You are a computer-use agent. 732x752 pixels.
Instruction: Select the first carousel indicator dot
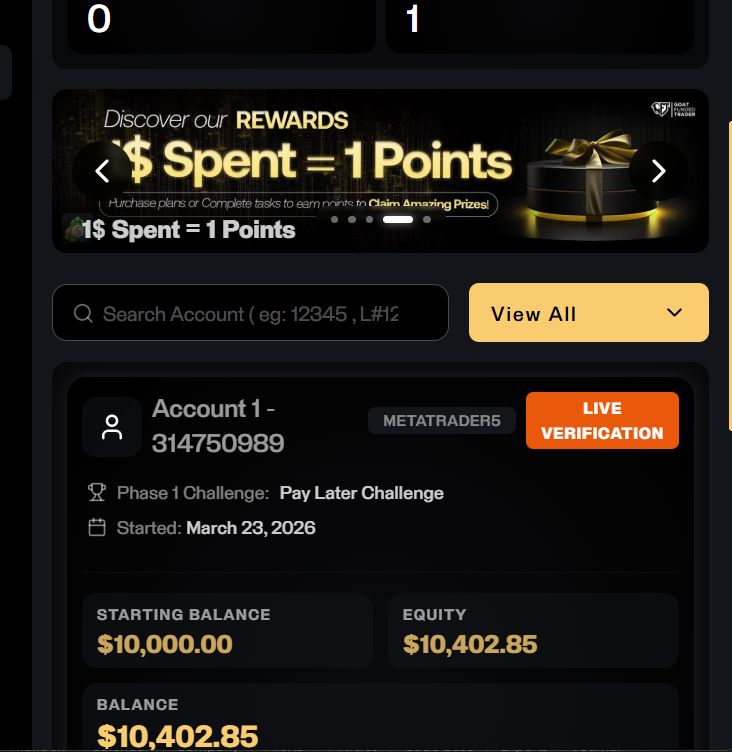[334, 219]
